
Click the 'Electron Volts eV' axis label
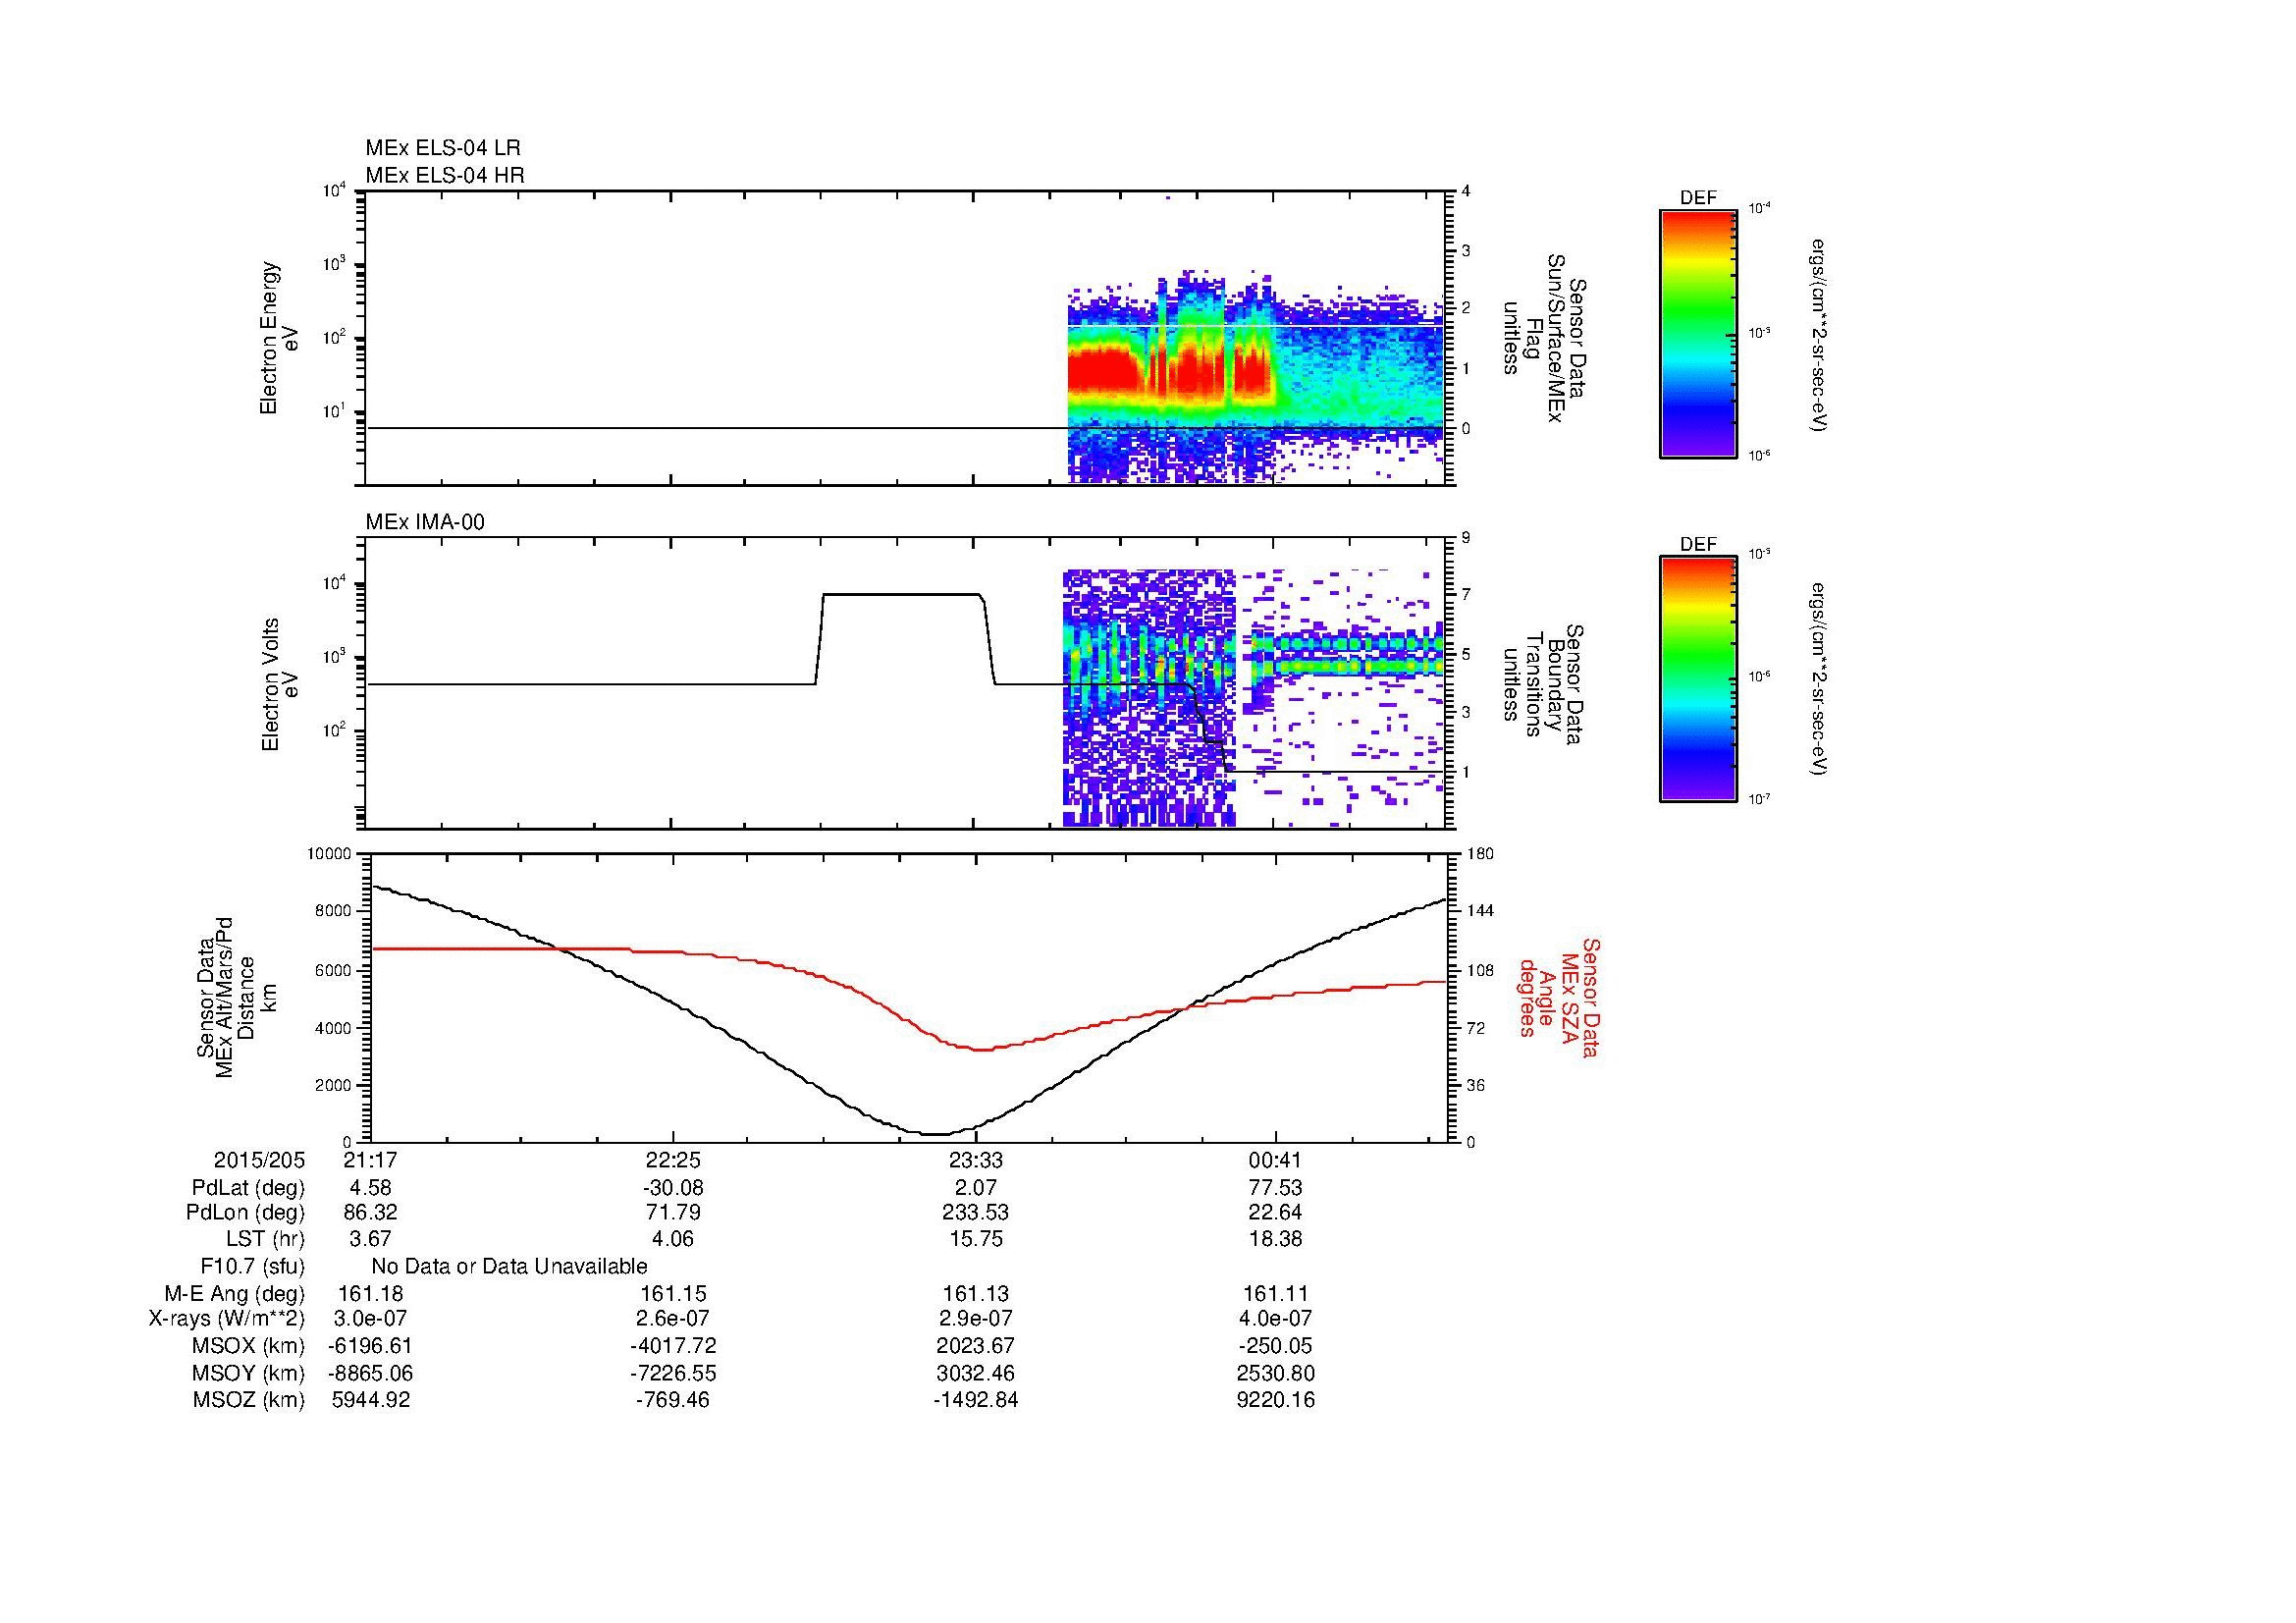[x=280, y=685]
